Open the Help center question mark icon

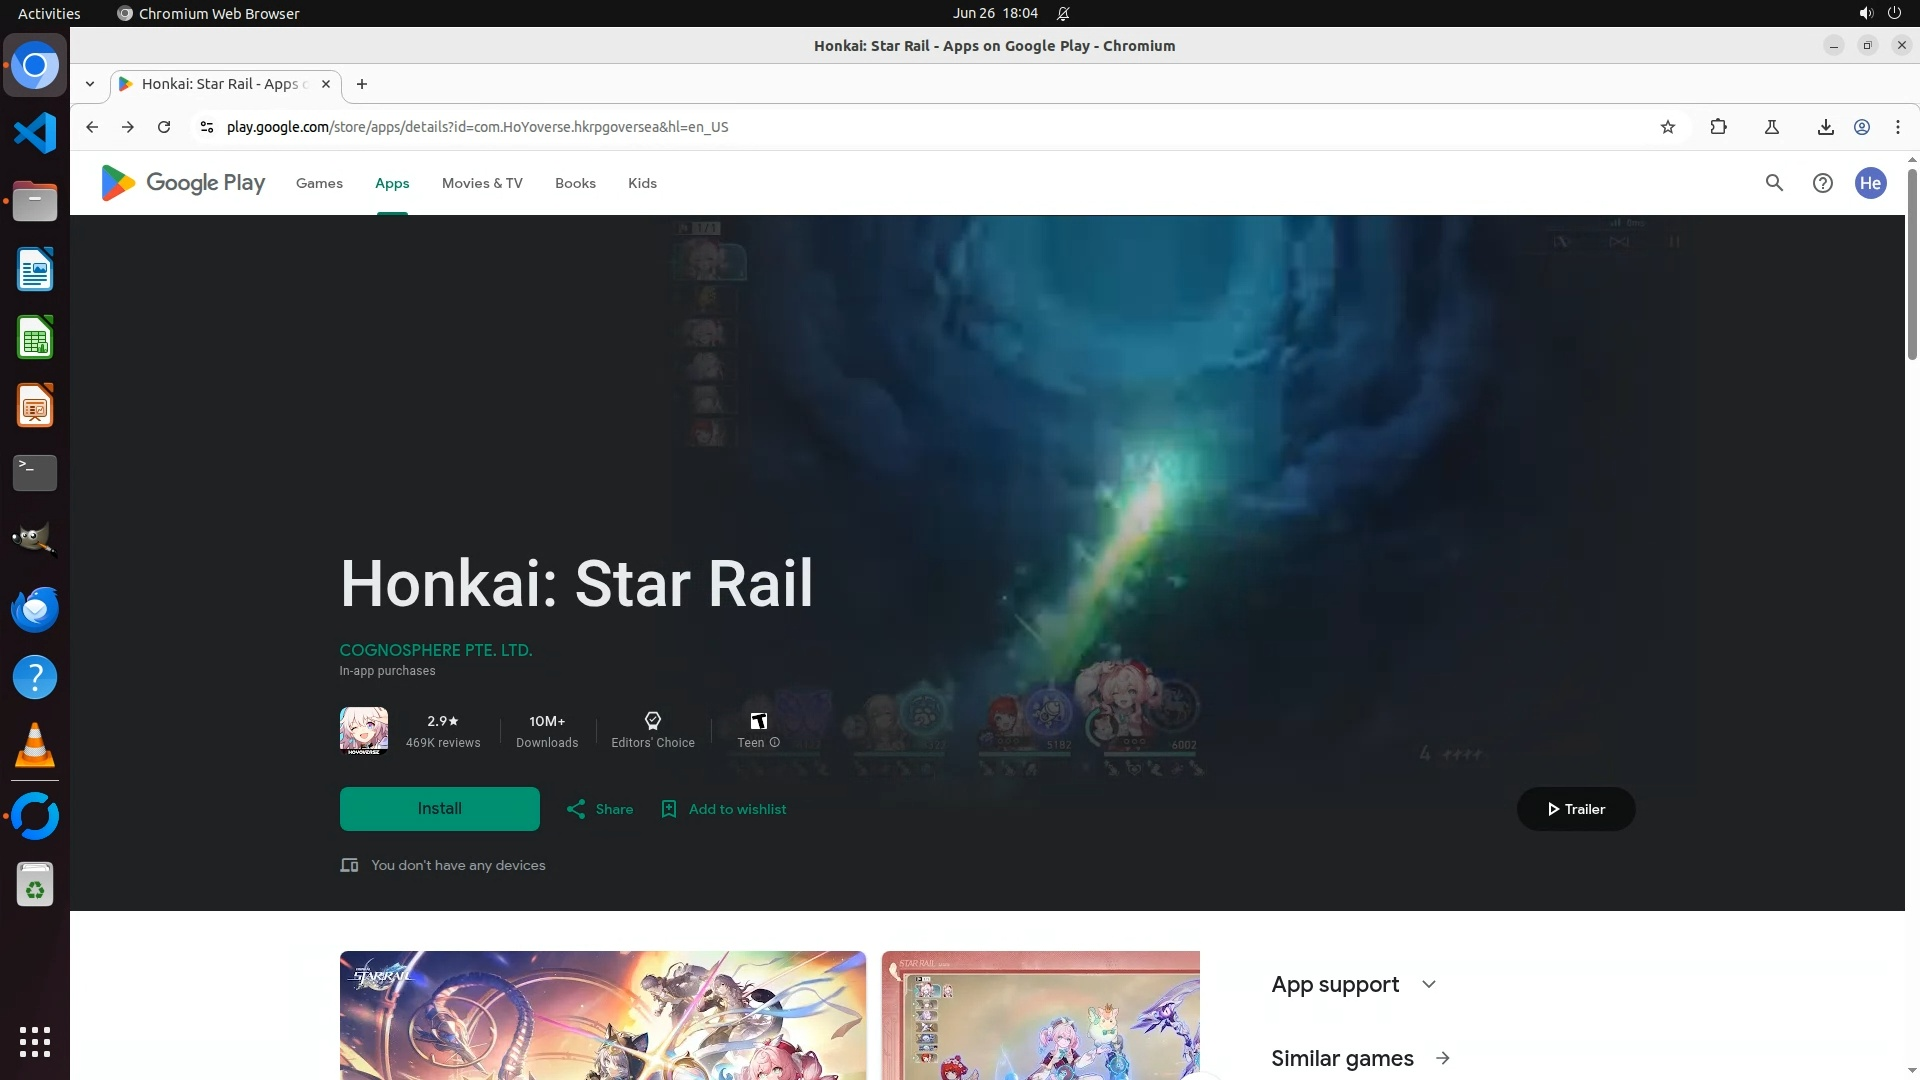click(x=1822, y=183)
